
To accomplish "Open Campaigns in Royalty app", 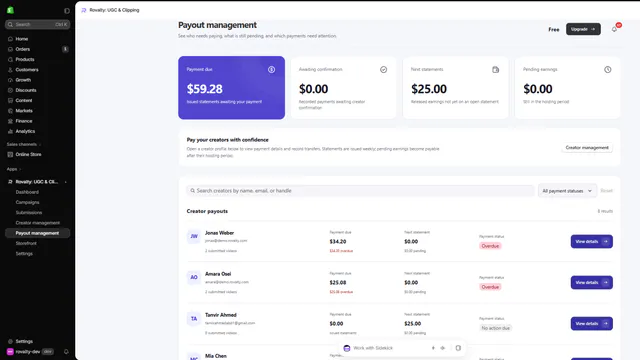I will [27, 202].
